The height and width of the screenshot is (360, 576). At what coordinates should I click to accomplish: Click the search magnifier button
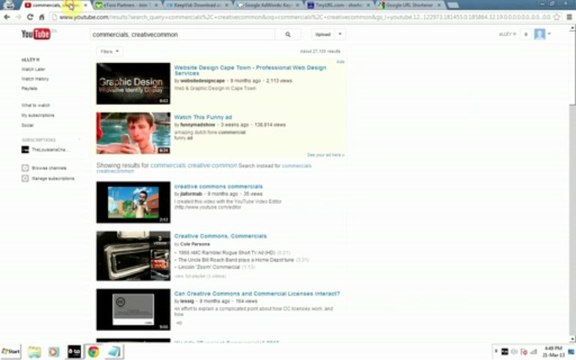[288, 35]
